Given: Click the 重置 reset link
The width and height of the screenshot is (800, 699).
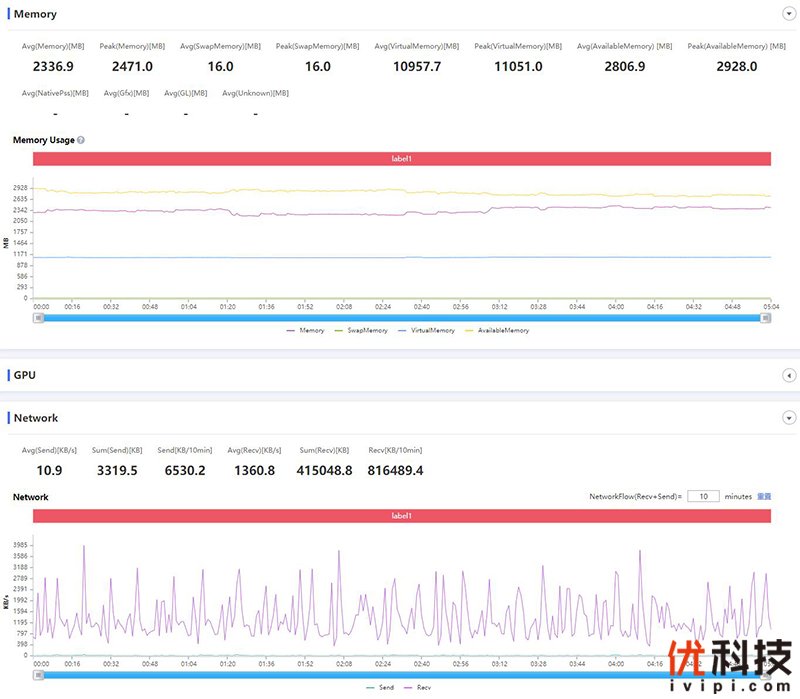Looking at the screenshot, I should coord(764,496).
